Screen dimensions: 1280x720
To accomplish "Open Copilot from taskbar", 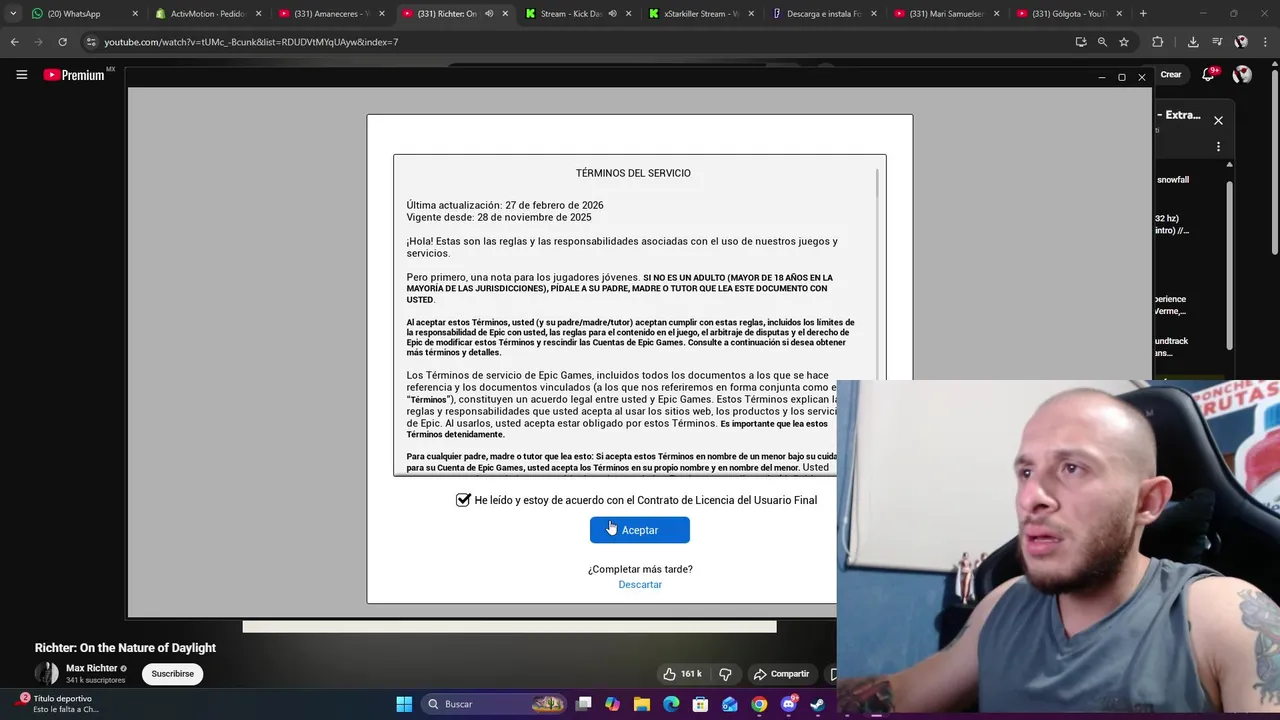I will (613, 704).
